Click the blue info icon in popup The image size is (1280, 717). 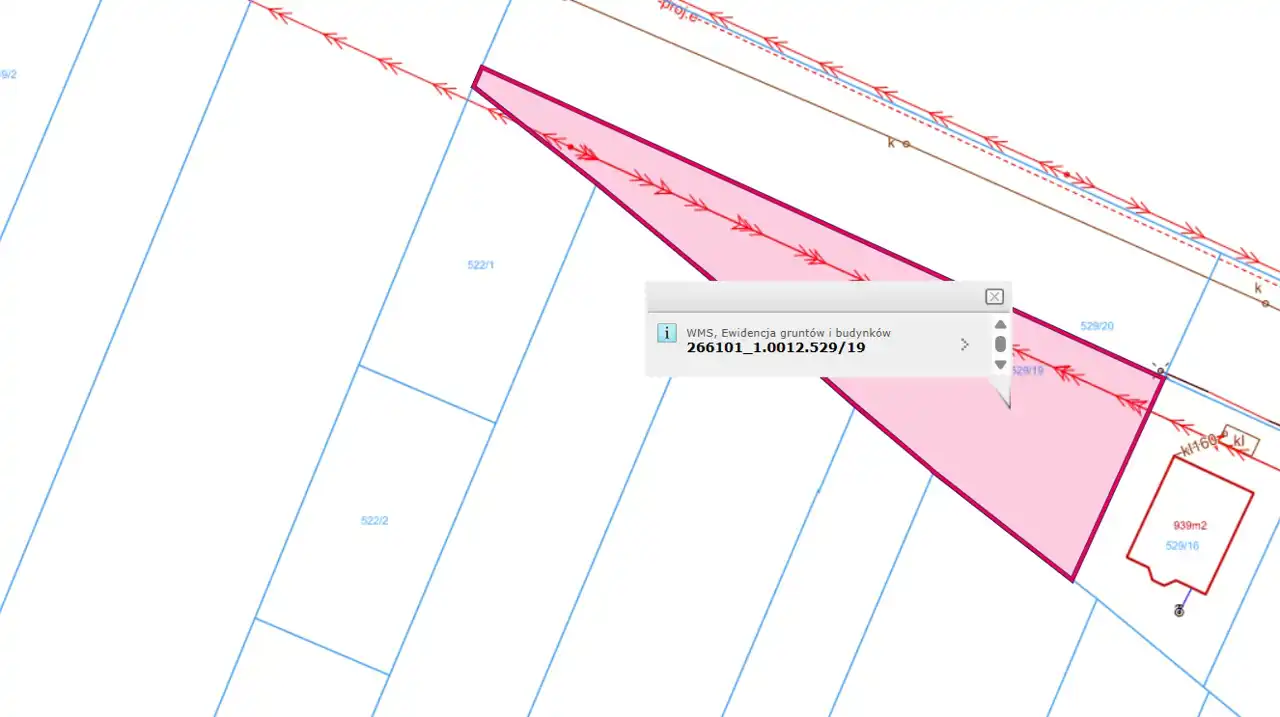667,333
